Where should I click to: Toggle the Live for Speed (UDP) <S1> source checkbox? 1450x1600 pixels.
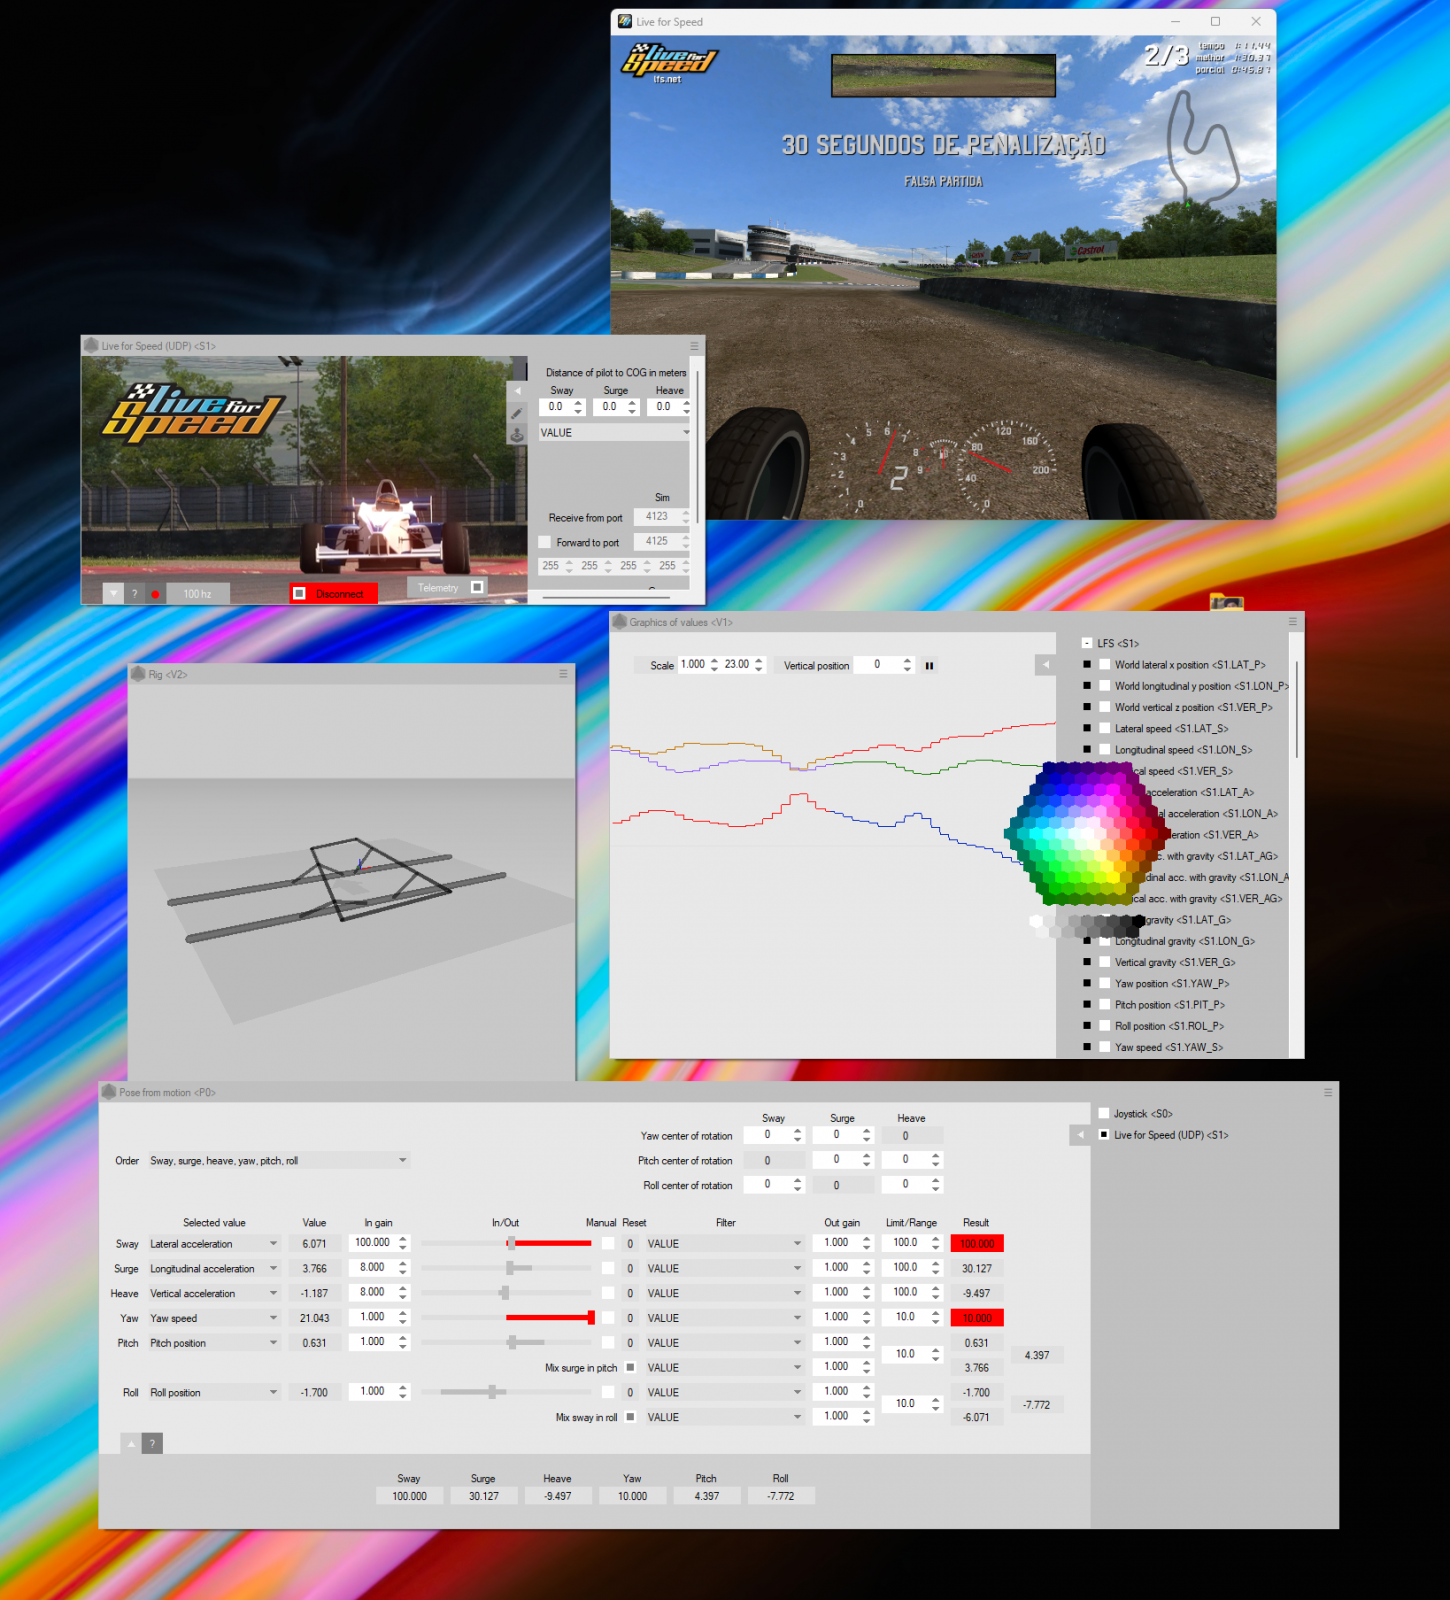click(x=1104, y=1135)
